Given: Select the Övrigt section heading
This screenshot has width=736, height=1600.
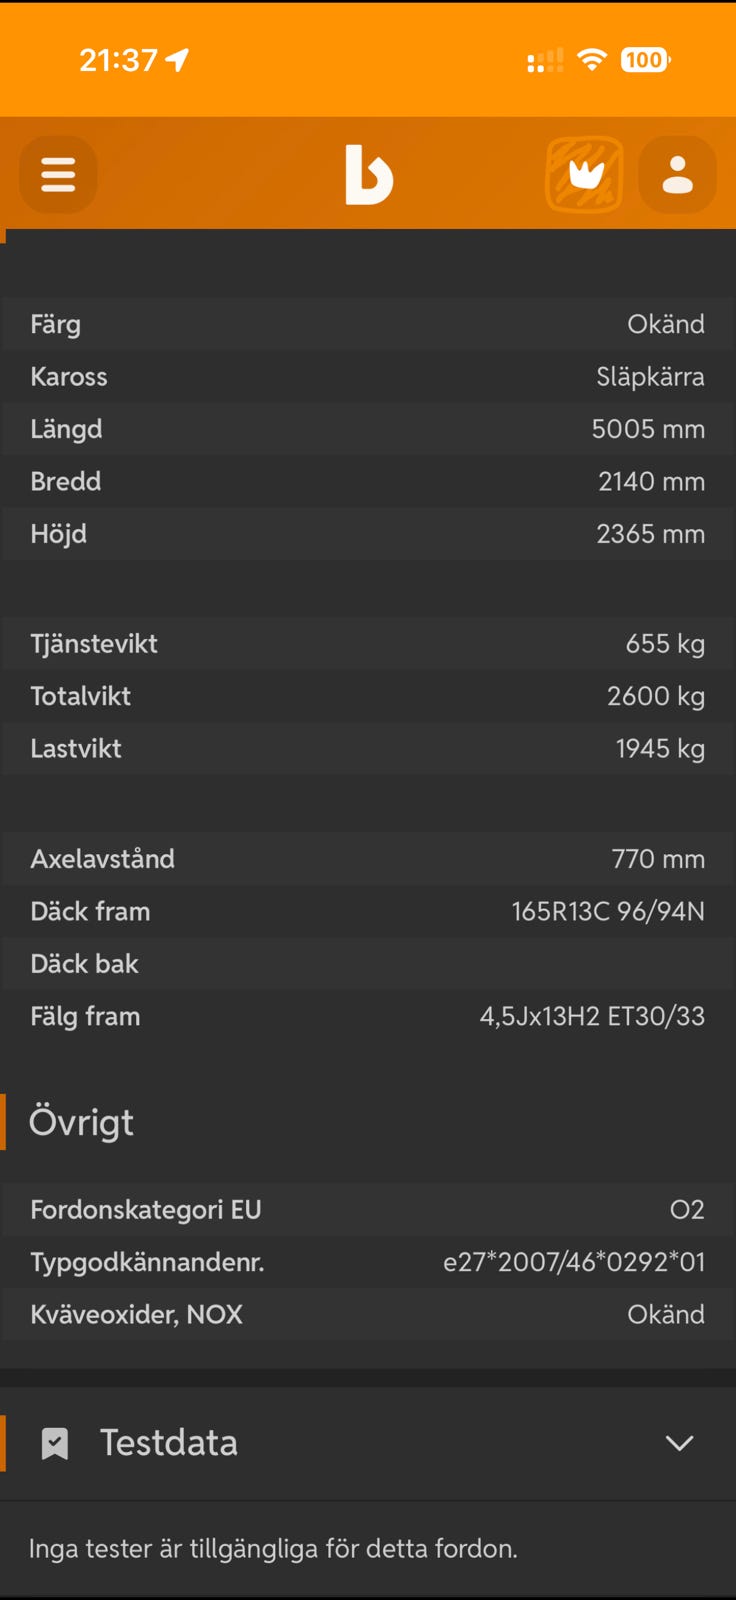Looking at the screenshot, I should pos(82,1122).
